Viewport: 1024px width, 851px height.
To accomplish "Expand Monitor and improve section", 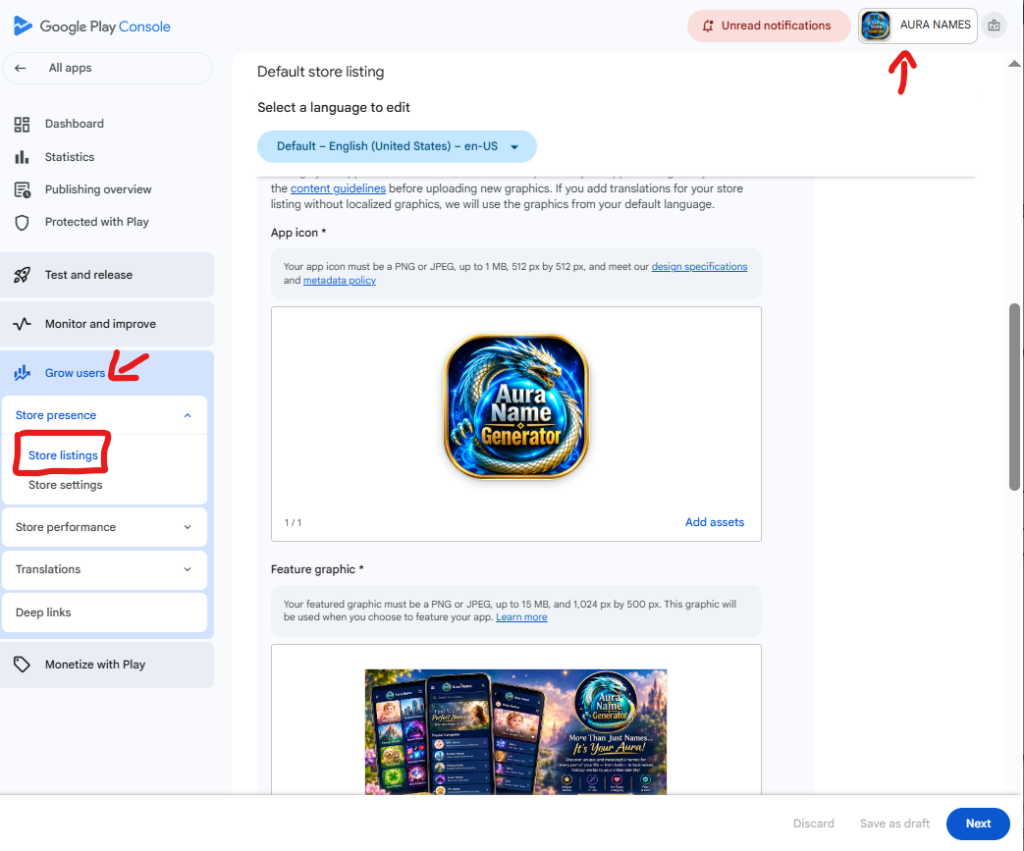I will coord(107,324).
